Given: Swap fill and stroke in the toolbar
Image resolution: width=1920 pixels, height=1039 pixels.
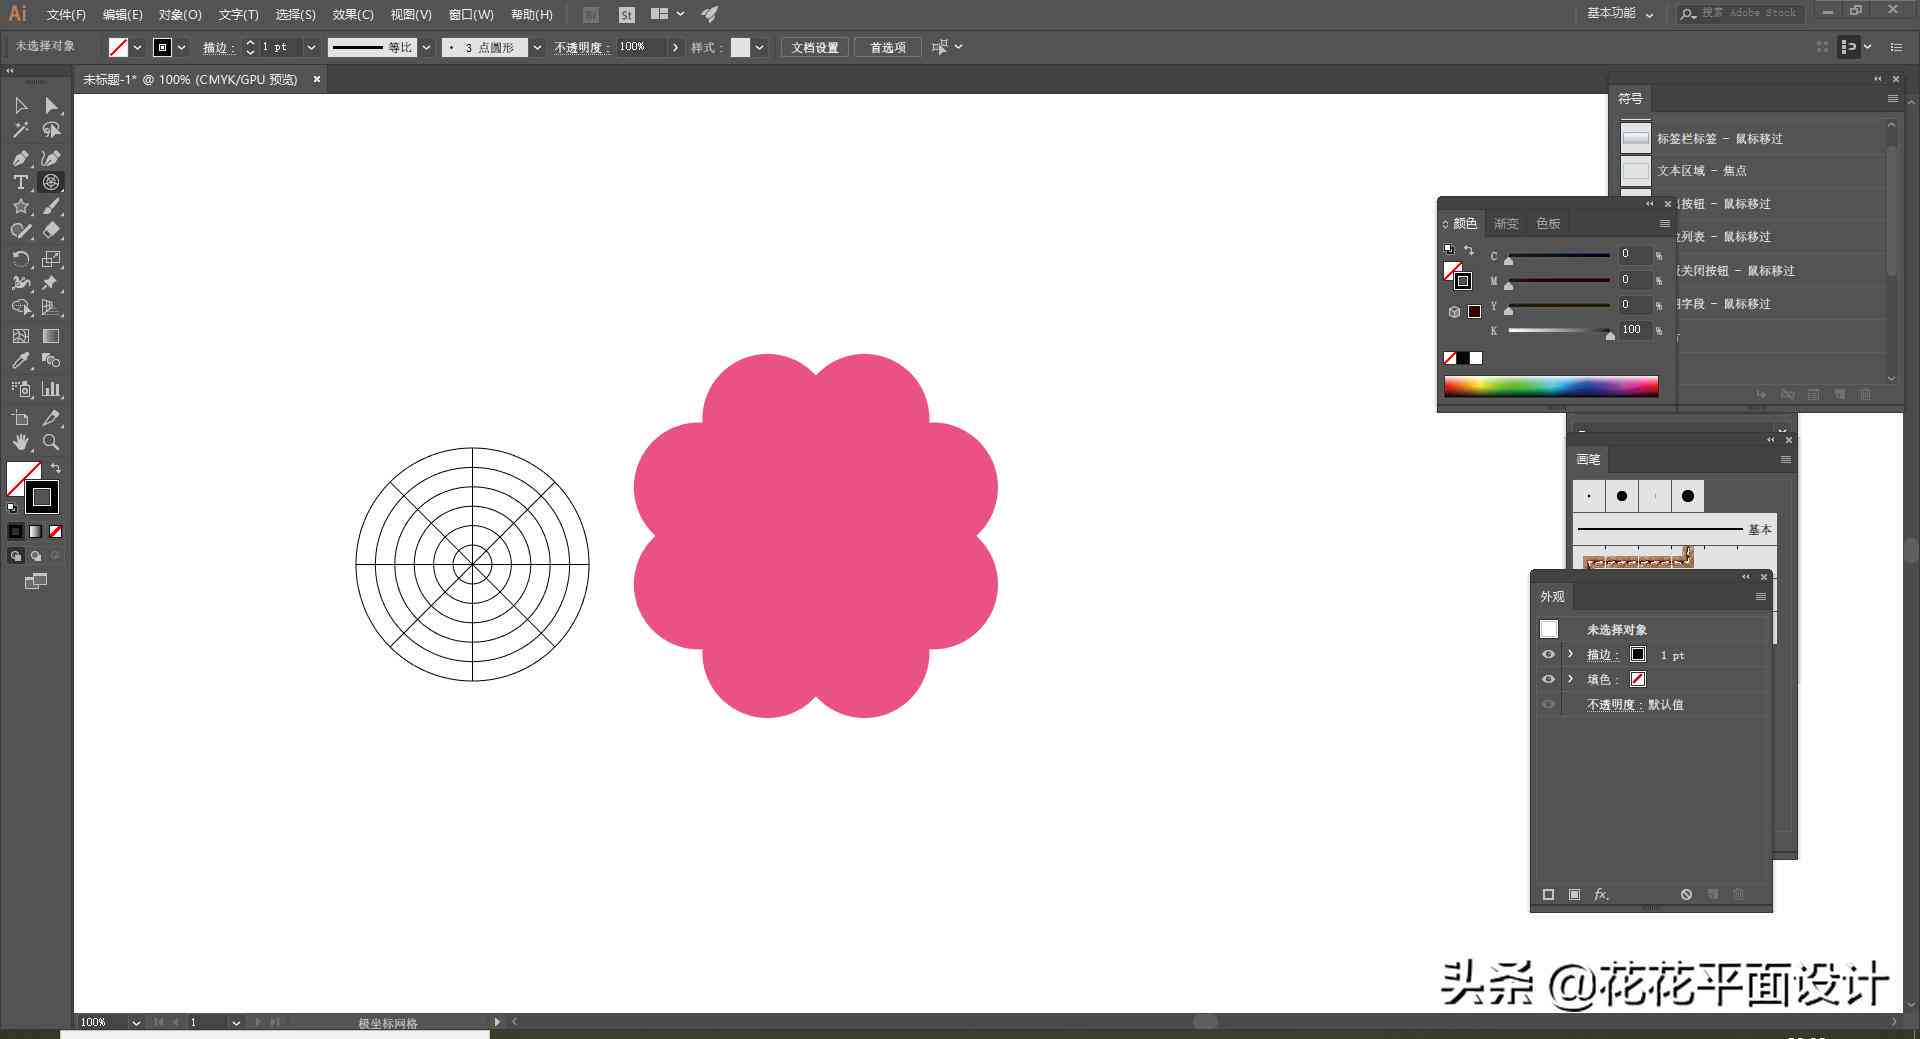Looking at the screenshot, I should point(56,468).
